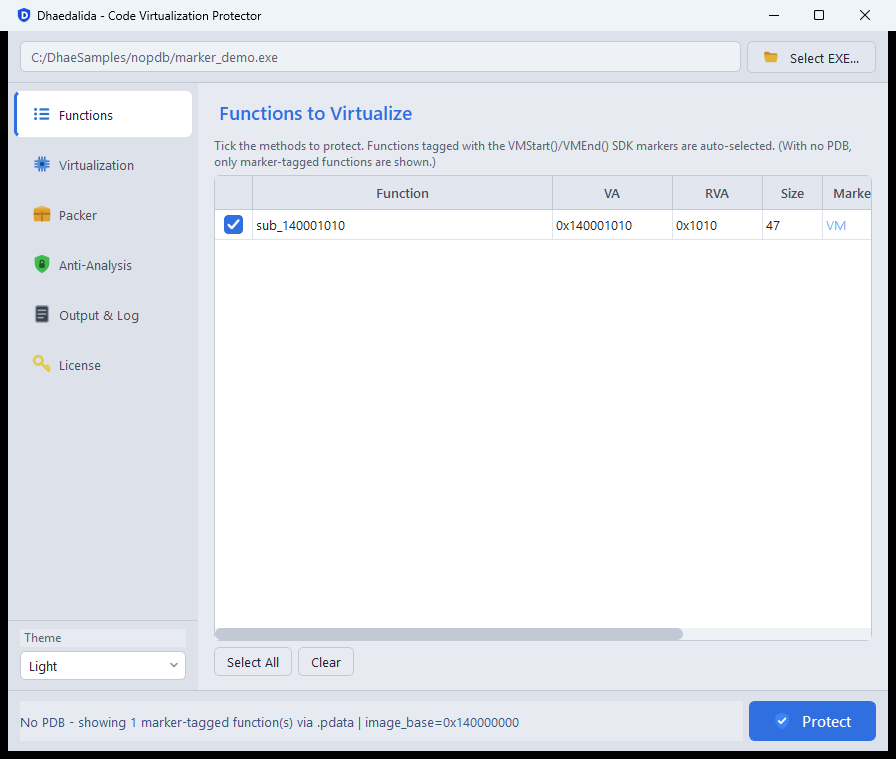The image size is (896, 759).
Task: Click the Output & Log document icon
Action: point(42,314)
